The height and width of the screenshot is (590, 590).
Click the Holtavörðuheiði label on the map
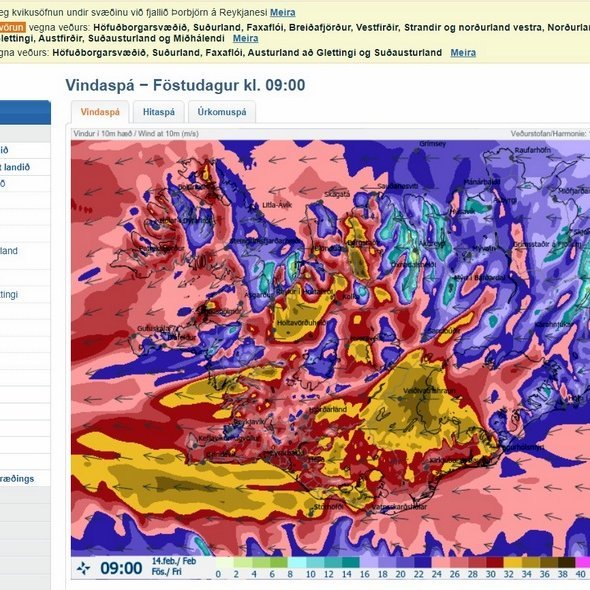pos(302,323)
